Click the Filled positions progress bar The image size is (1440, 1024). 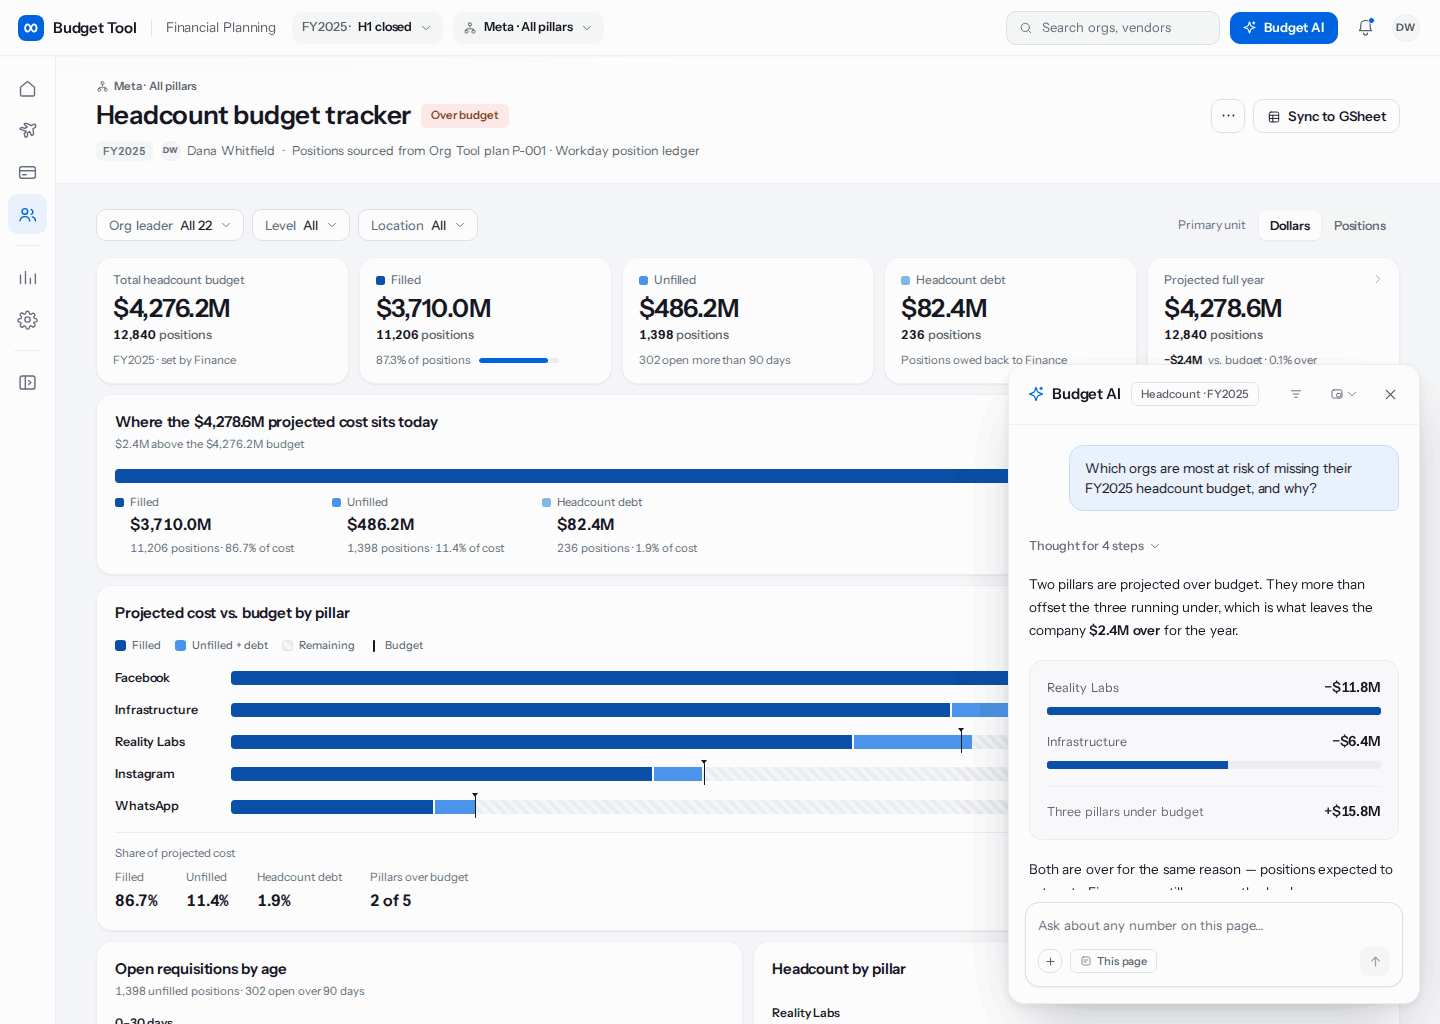519,360
